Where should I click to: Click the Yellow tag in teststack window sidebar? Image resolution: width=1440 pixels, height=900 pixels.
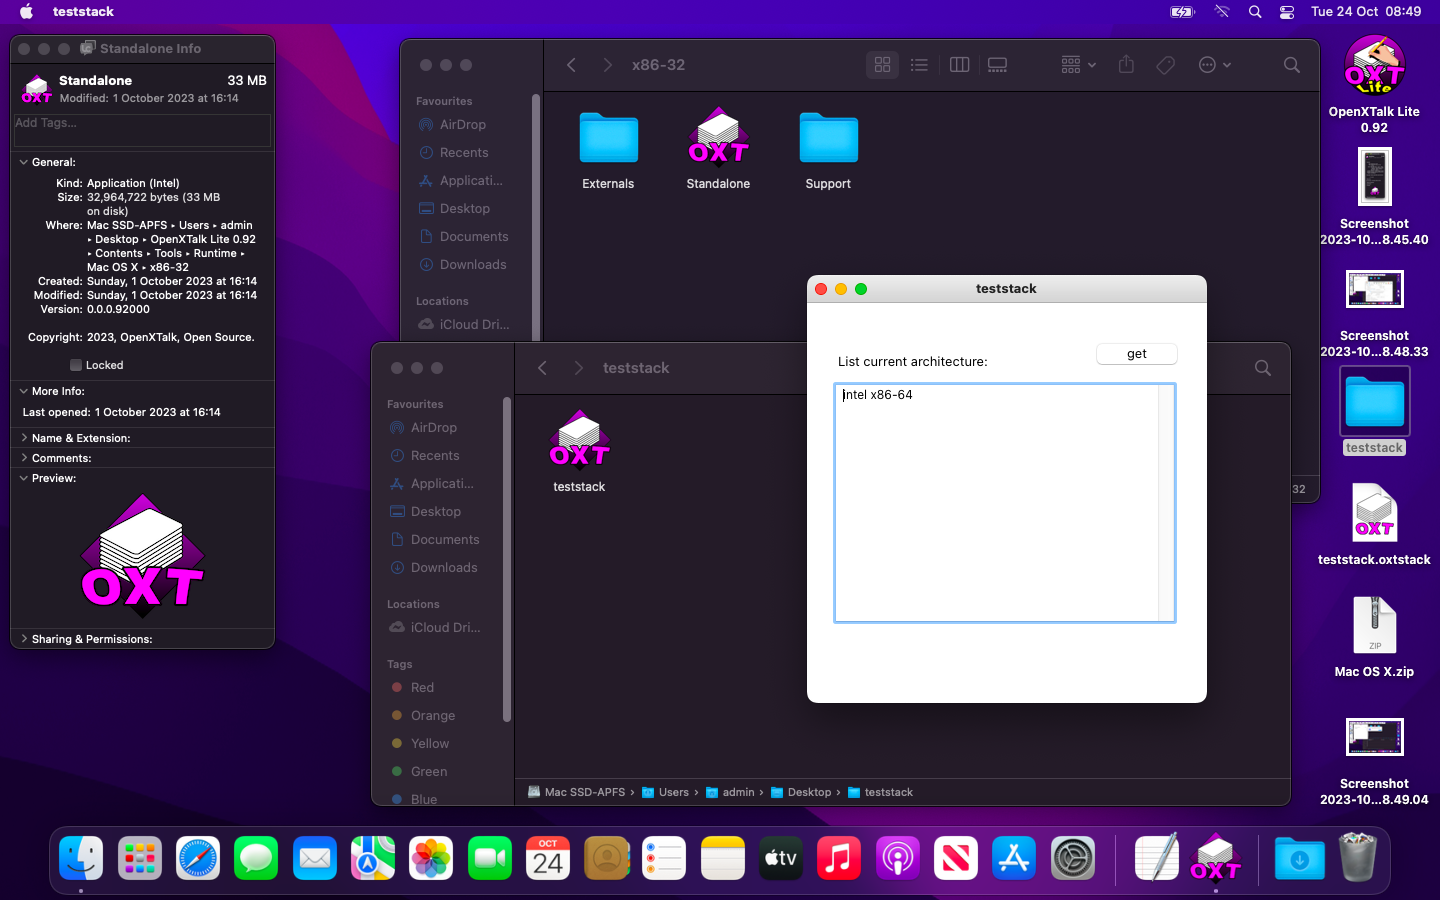430,744
